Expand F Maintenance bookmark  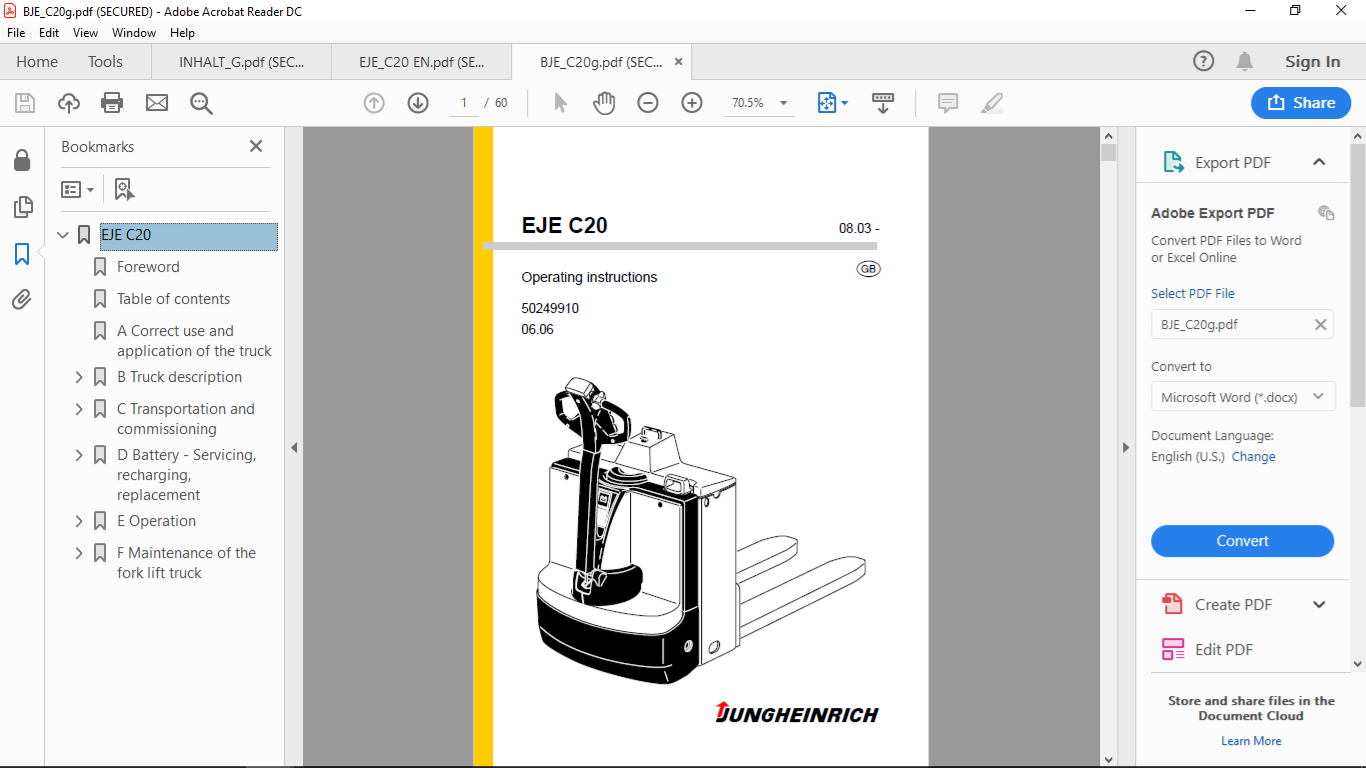coord(79,553)
